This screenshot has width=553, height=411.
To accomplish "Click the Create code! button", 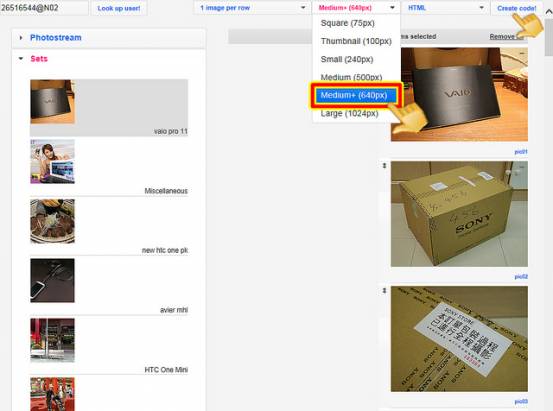I will pos(516,8).
